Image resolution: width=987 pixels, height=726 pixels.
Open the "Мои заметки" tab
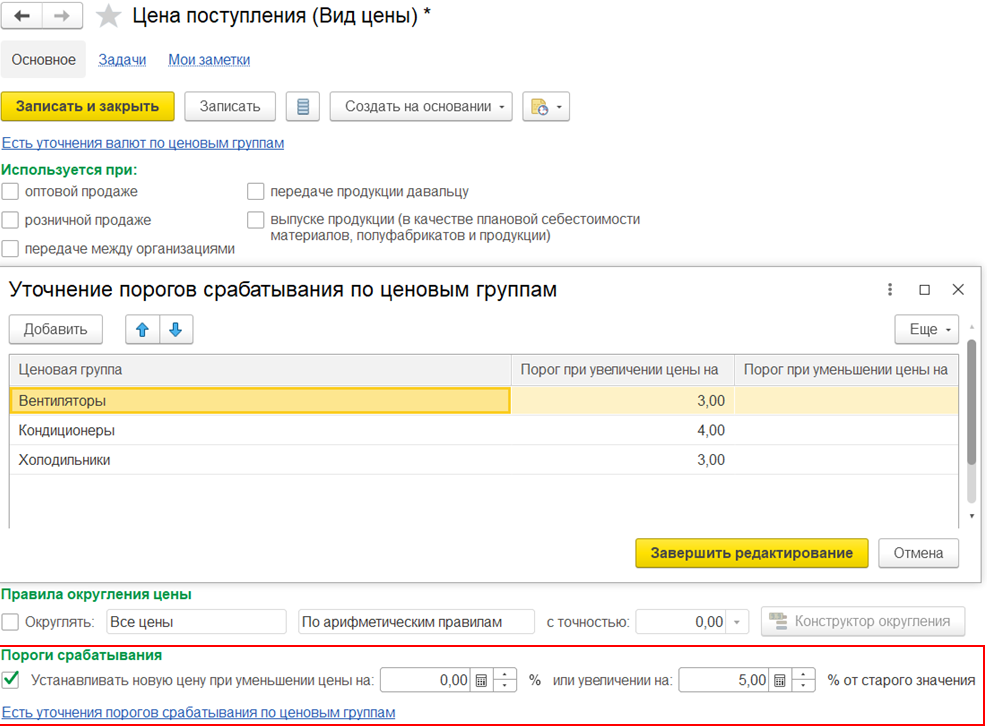[209, 60]
